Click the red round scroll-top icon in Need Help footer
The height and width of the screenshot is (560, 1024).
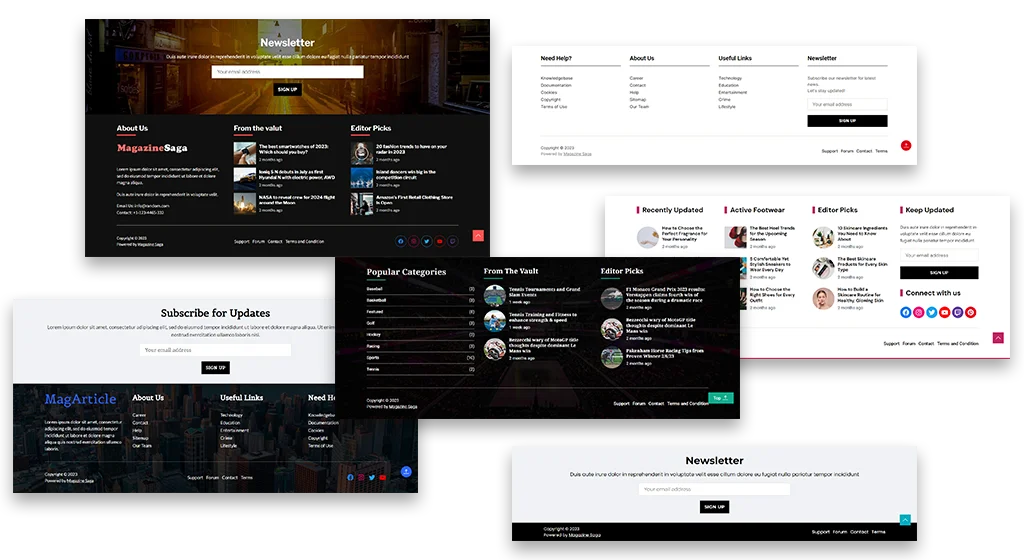(906, 146)
